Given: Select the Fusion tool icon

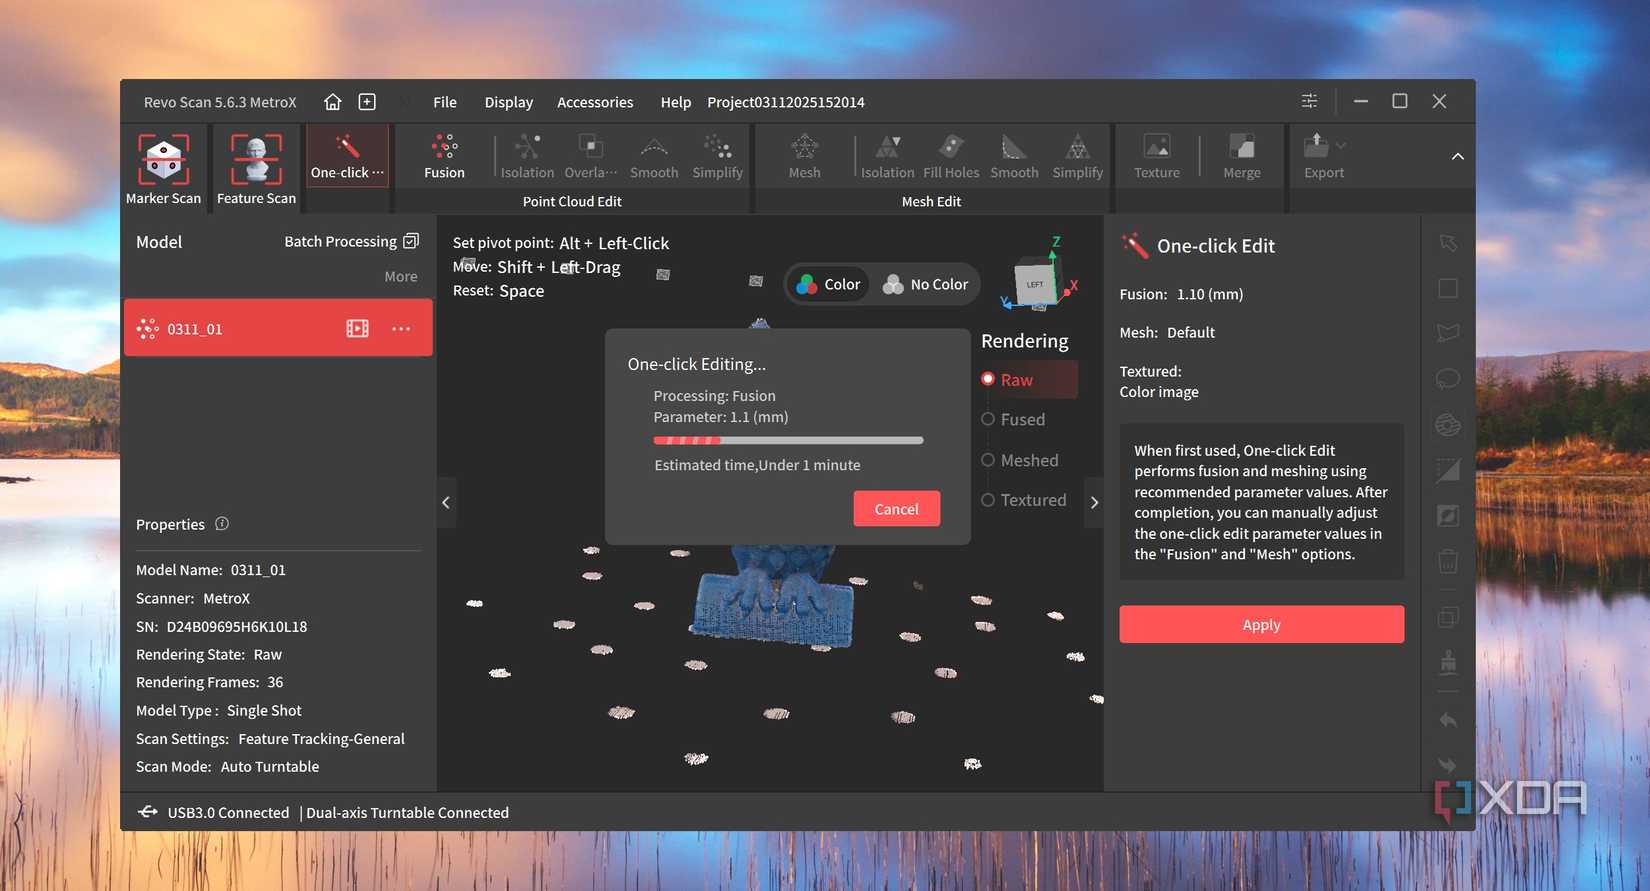Looking at the screenshot, I should 444,157.
